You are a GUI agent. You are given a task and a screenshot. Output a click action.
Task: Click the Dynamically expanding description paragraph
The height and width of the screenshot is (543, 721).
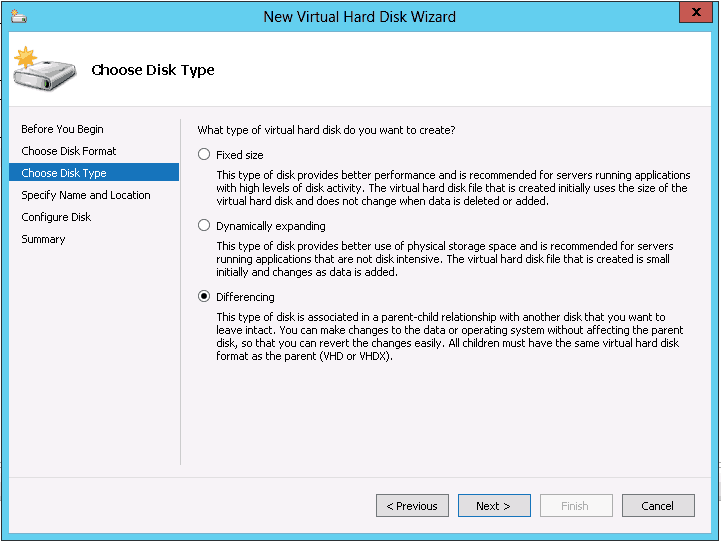(445, 259)
